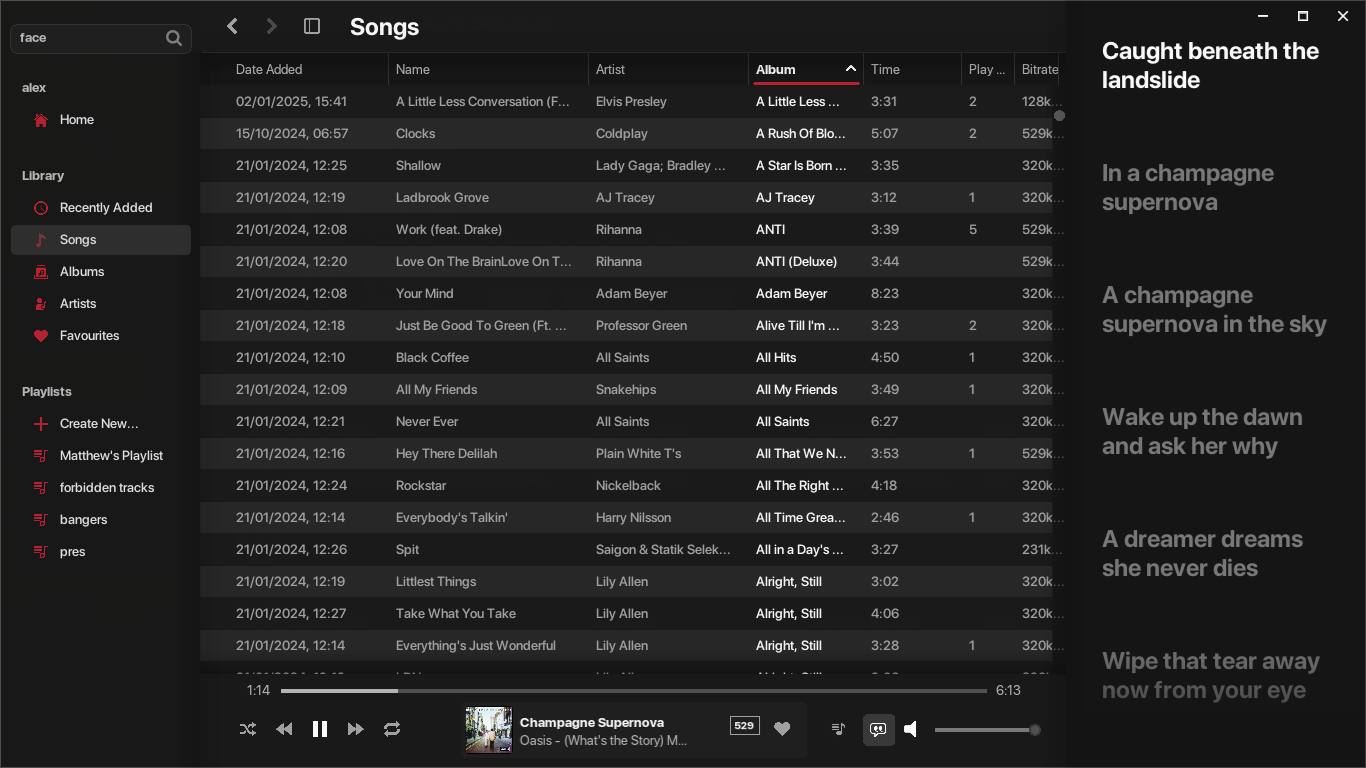The width and height of the screenshot is (1366, 768).
Task: Click the Professor Green artist cell
Action: coord(642,326)
